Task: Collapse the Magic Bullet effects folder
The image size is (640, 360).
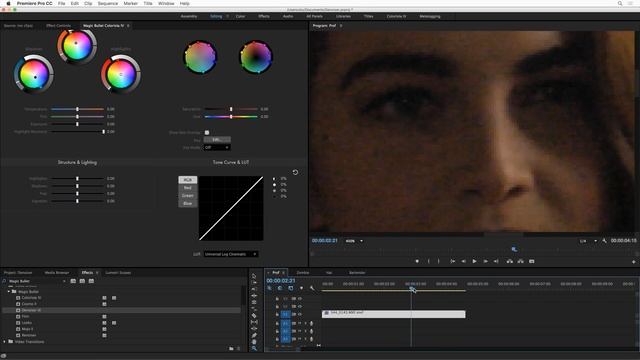Action: tap(9, 292)
